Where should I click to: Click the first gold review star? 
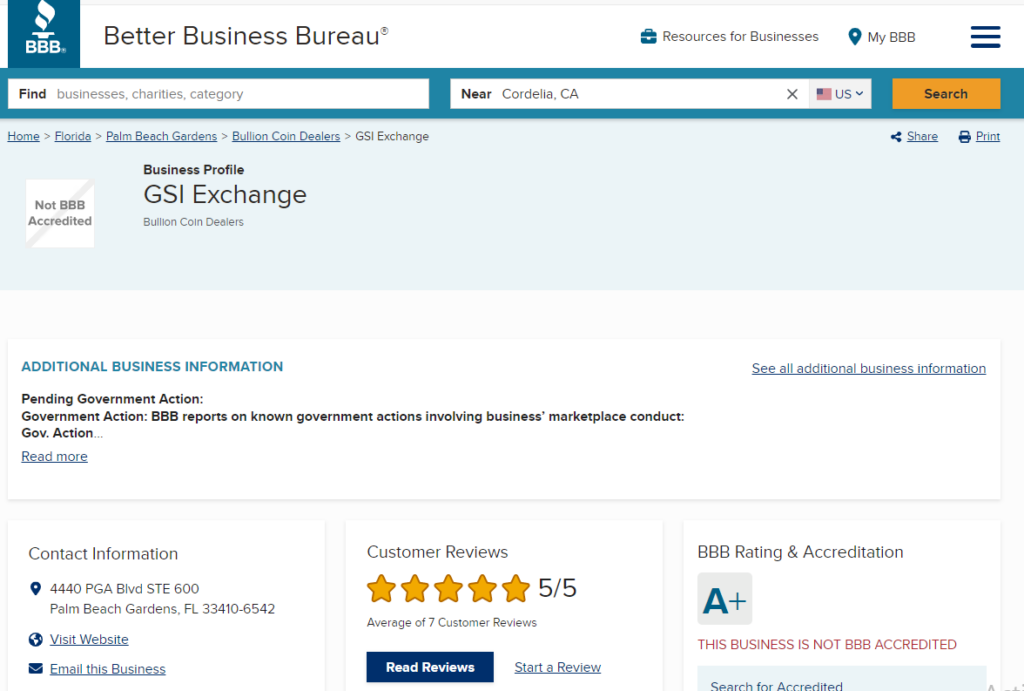(381, 588)
